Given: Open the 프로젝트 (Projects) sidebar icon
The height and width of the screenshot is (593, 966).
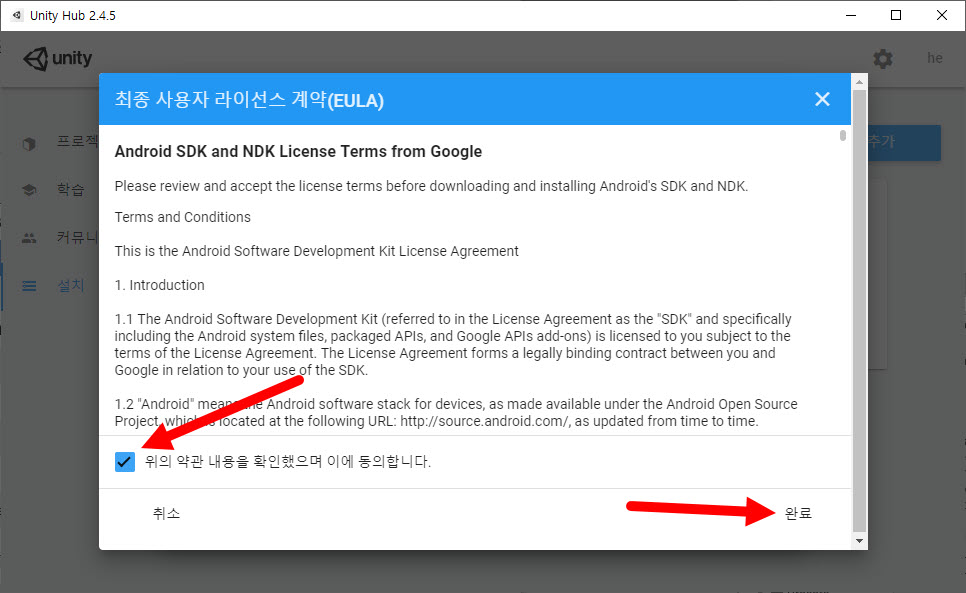Looking at the screenshot, I should [x=29, y=143].
